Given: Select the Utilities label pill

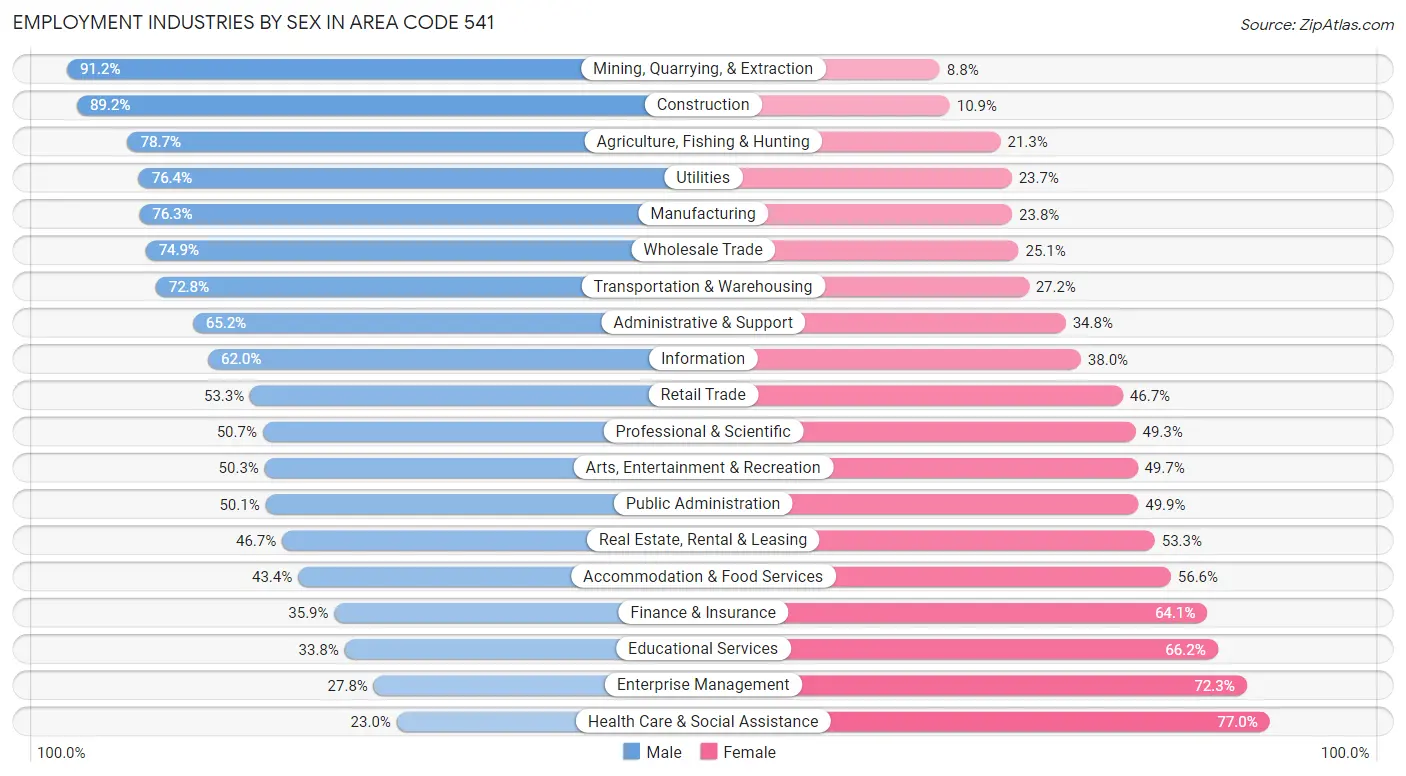Looking at the screenshot, I should point(703,178).
